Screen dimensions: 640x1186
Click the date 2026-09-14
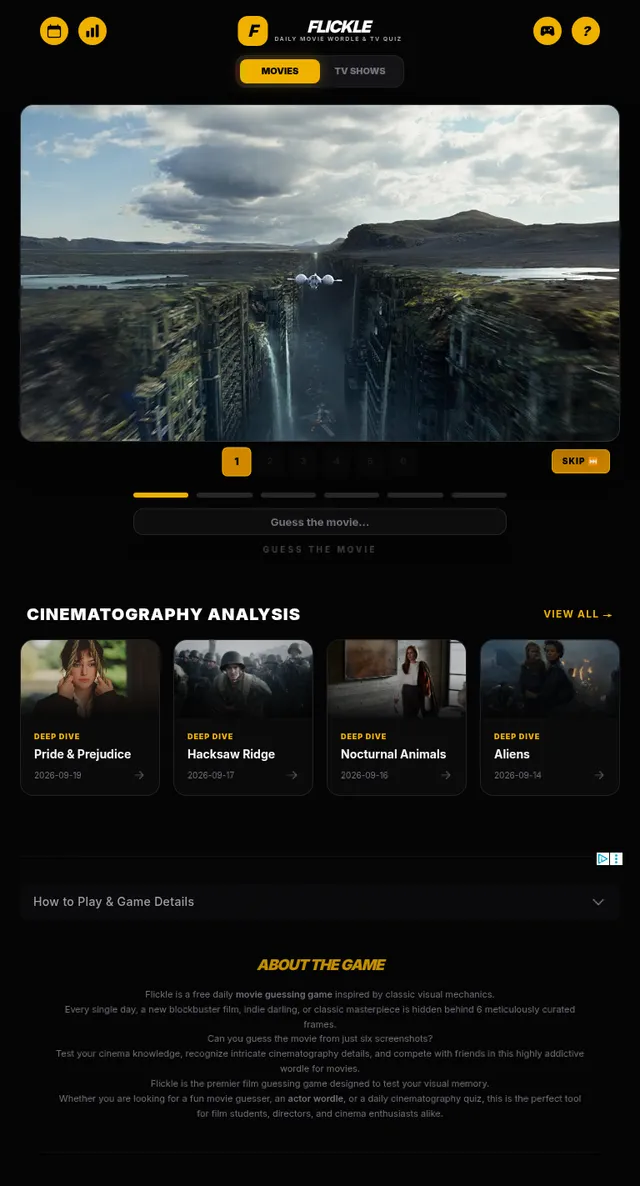click(x=517, y=775)
